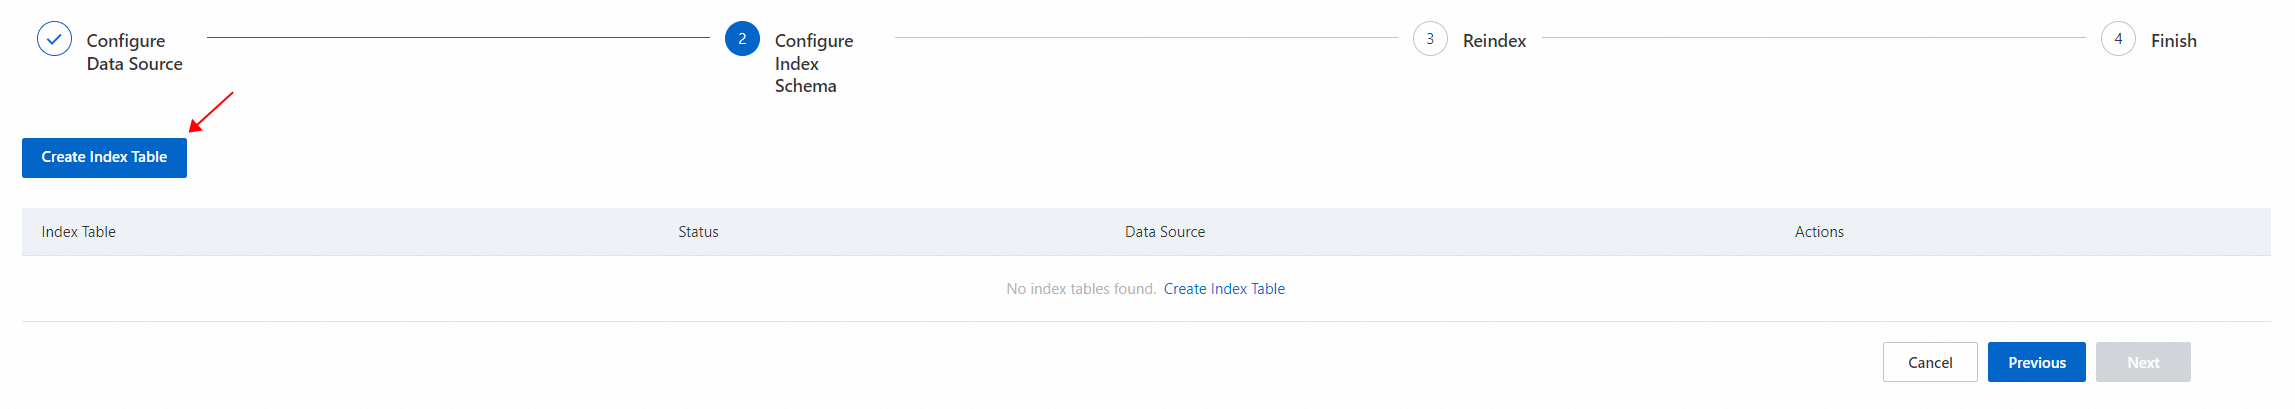The width and height of the screenshot is (2295, 409).
Task: Go back with the Previous button
Action: coord(2036,362)
